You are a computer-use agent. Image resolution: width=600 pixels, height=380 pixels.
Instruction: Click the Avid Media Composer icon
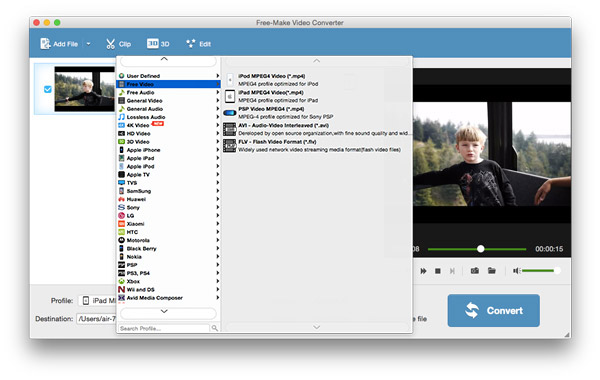pyautogui.click(x=121, y=298)
